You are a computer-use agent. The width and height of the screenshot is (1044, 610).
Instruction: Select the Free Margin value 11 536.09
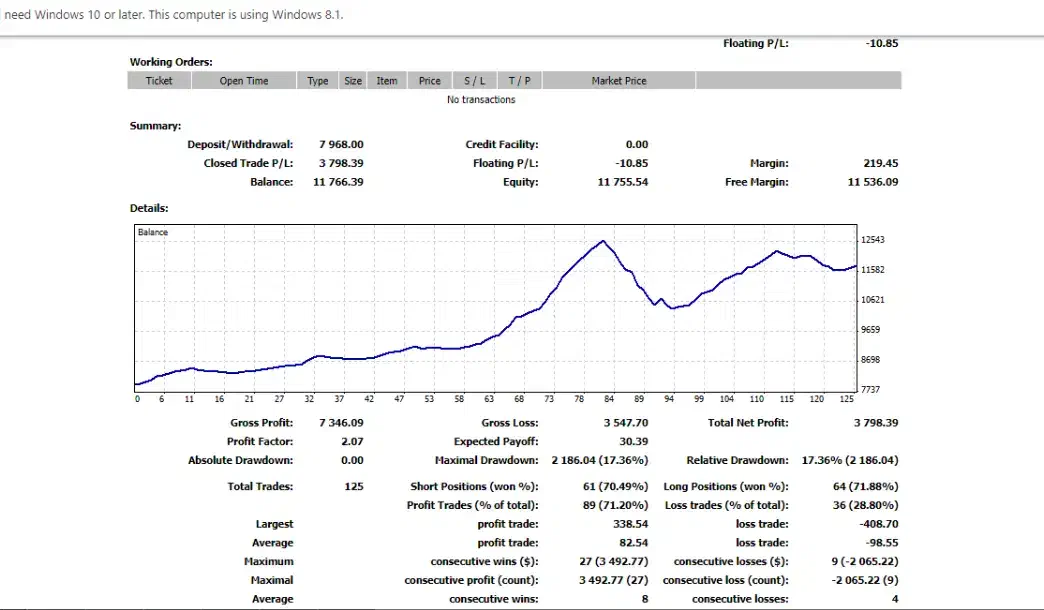[x=872, y=182]
